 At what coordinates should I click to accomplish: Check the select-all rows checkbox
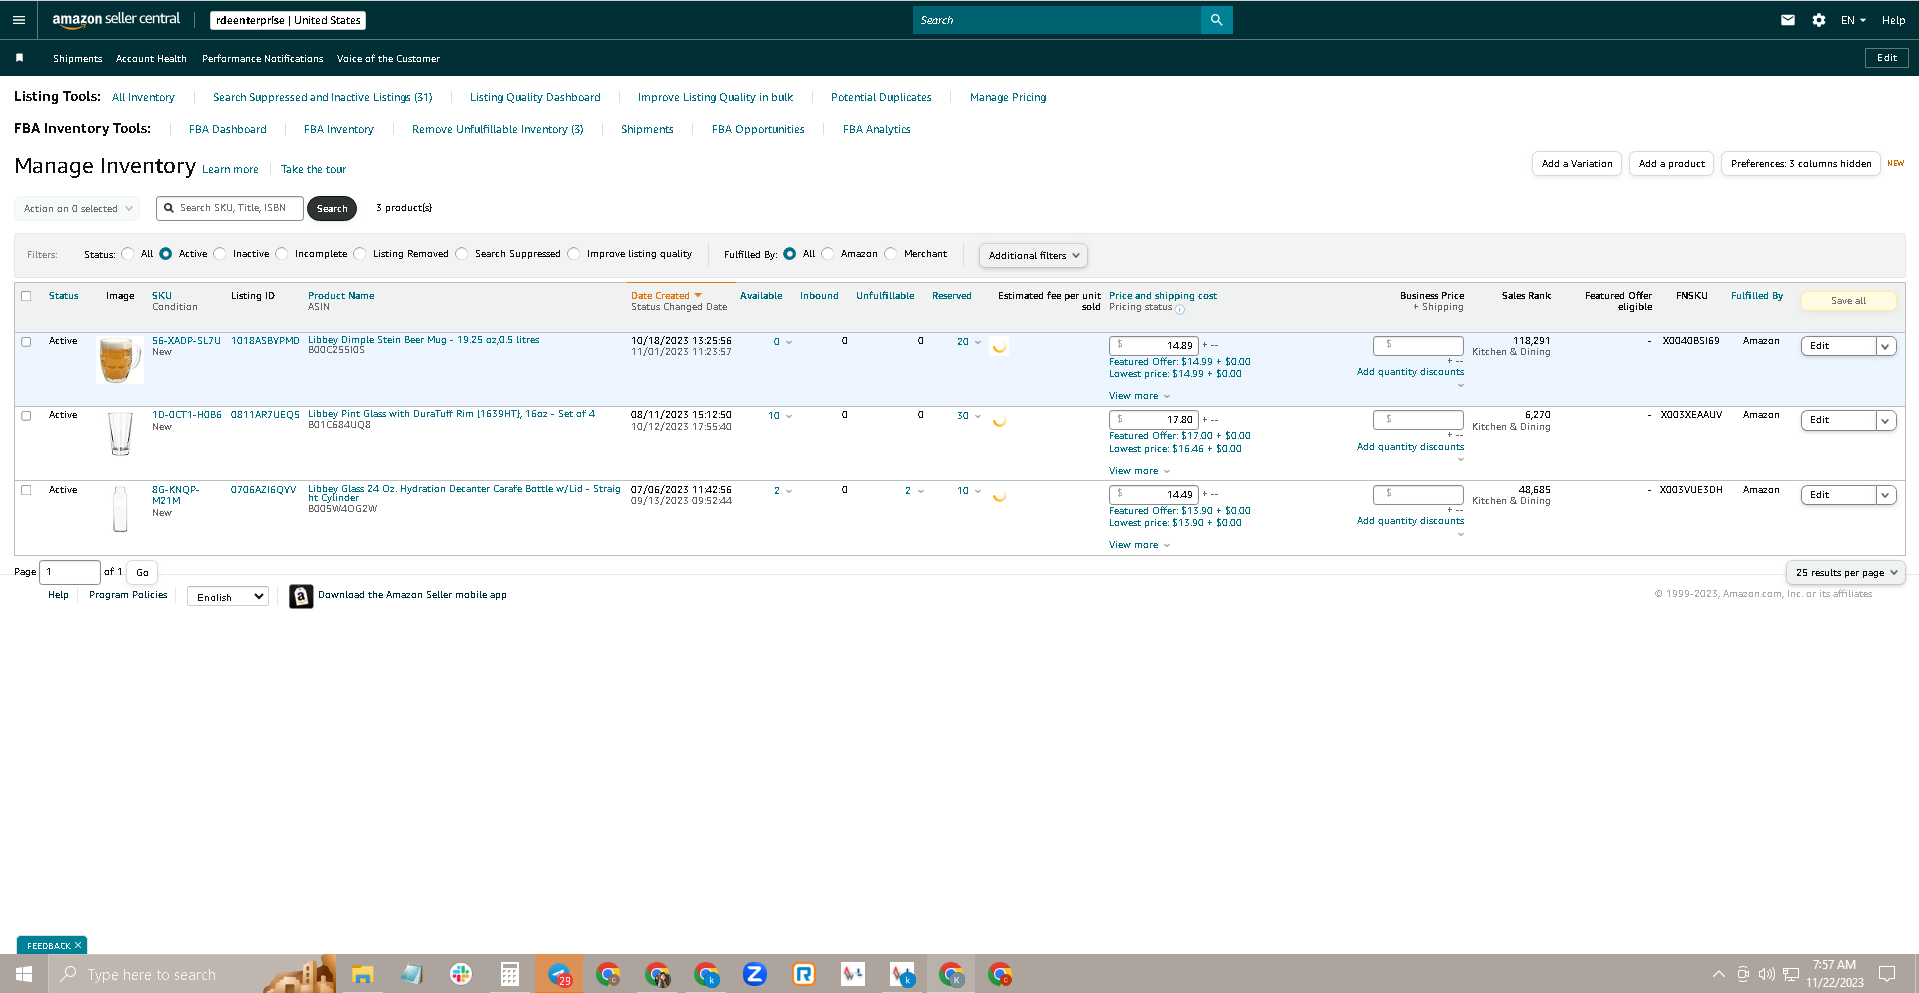point(26,296)
